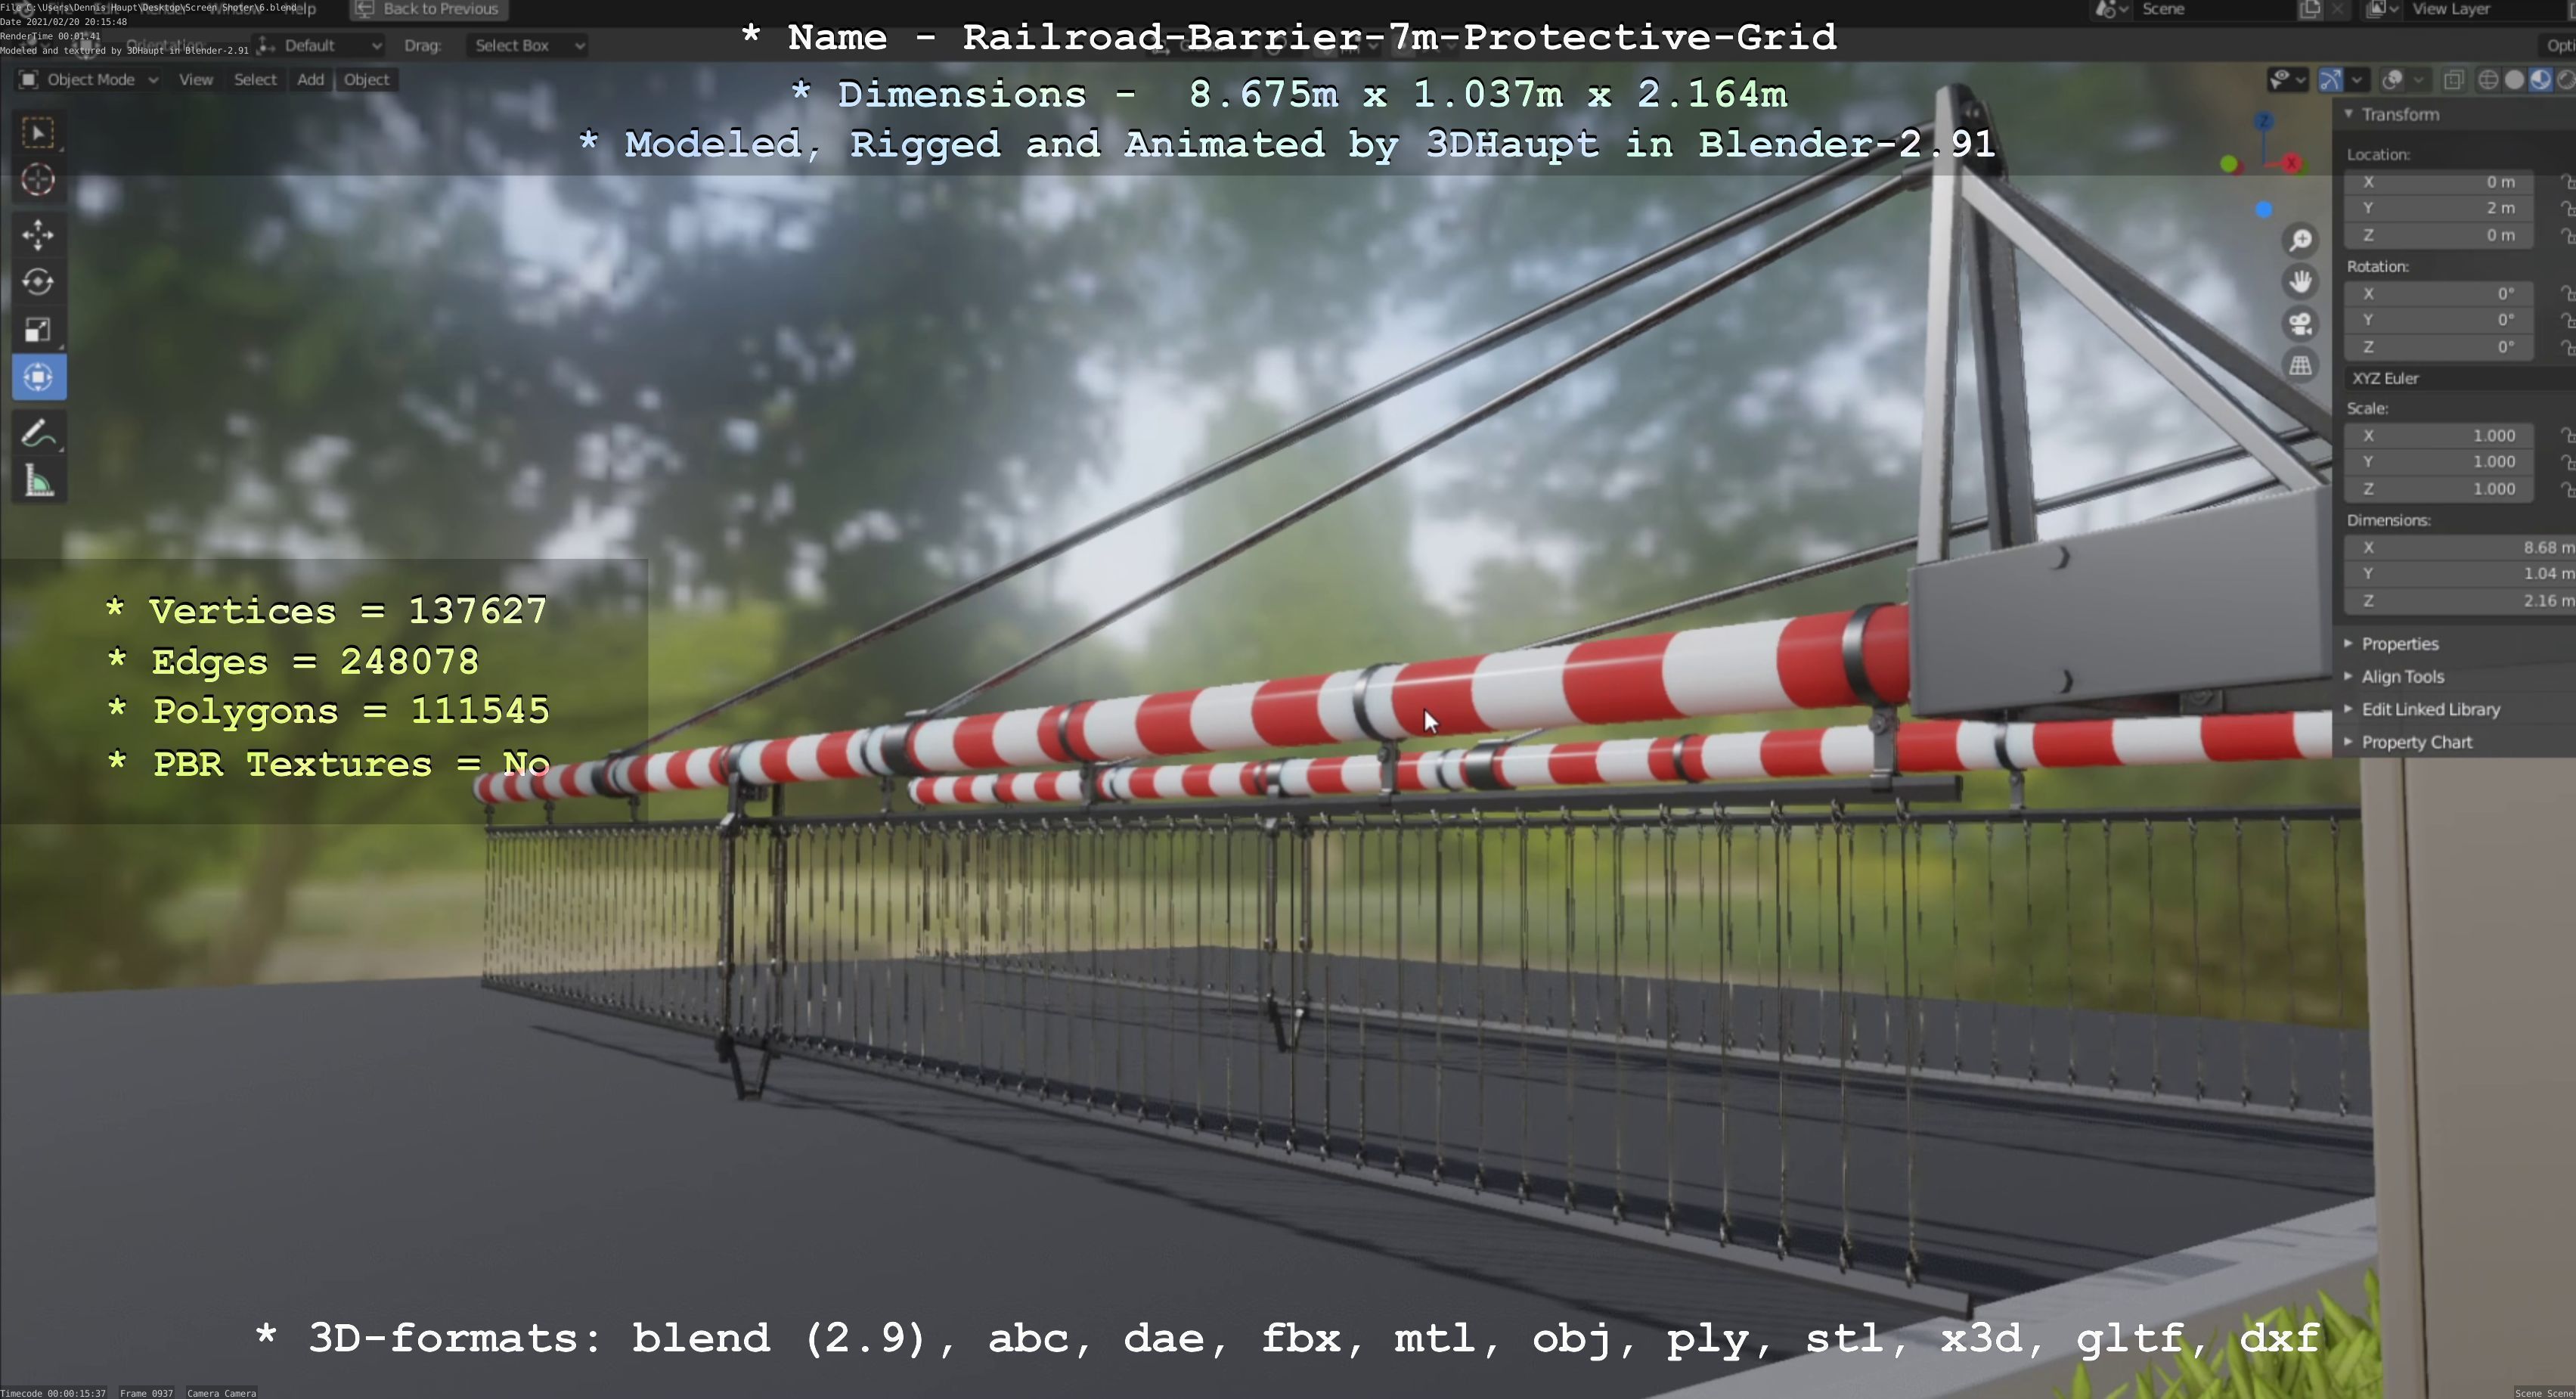Select the Annotate pencil tool
2576x1399 pixels.
(38, 434)
